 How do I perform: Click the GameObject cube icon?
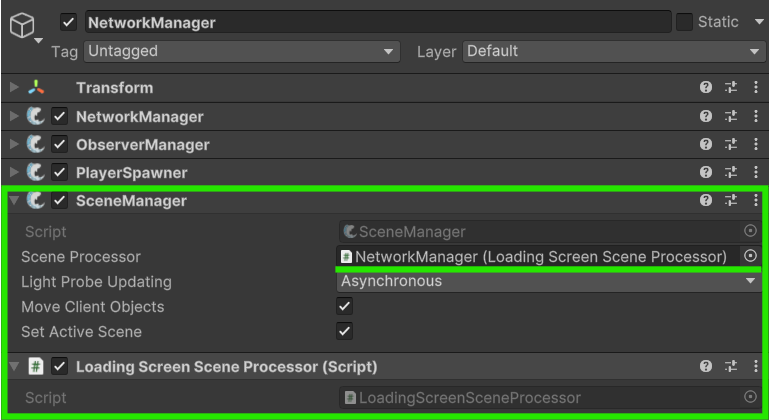[22, 26]
